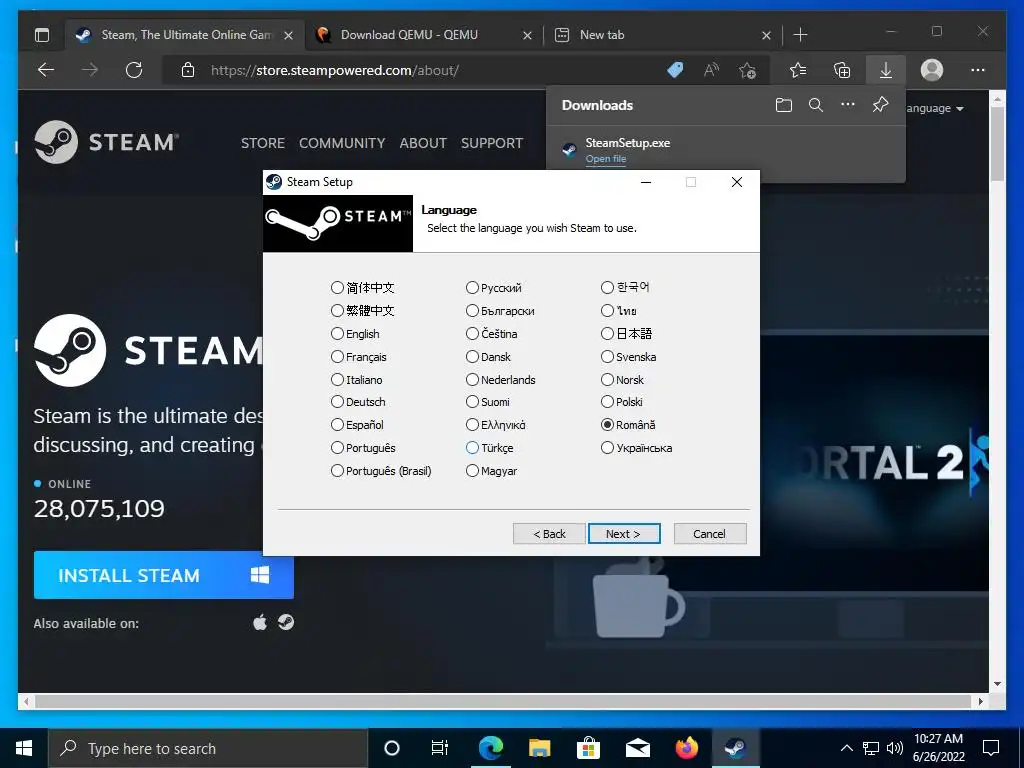This screenshot has height=768, width=1024.
Task: Reload the page with the refresh icon
Action: tap(134, 70)
